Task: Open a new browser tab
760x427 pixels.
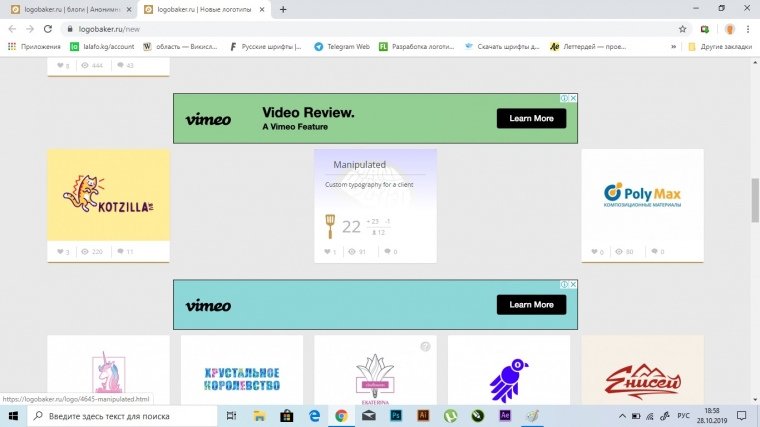Action: point(283,9)
